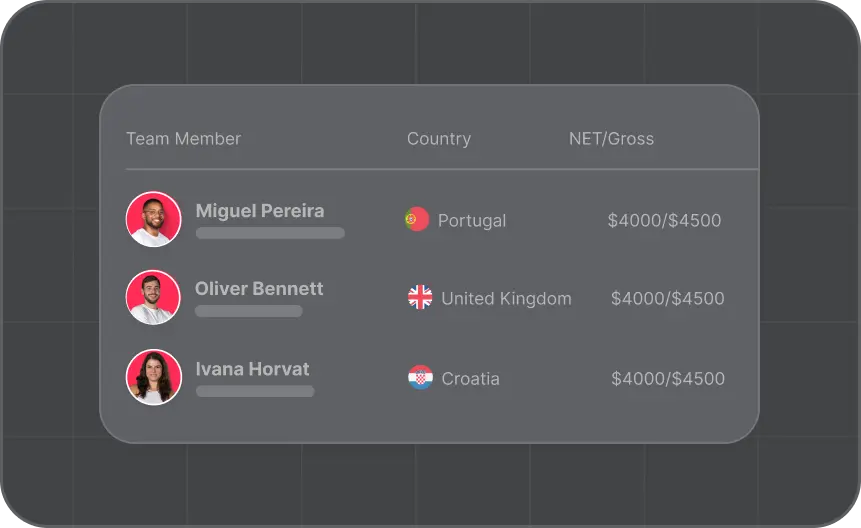Open Ivana Horvat's name link
Screen dimensions: 861x528
(x=253, y=369)
